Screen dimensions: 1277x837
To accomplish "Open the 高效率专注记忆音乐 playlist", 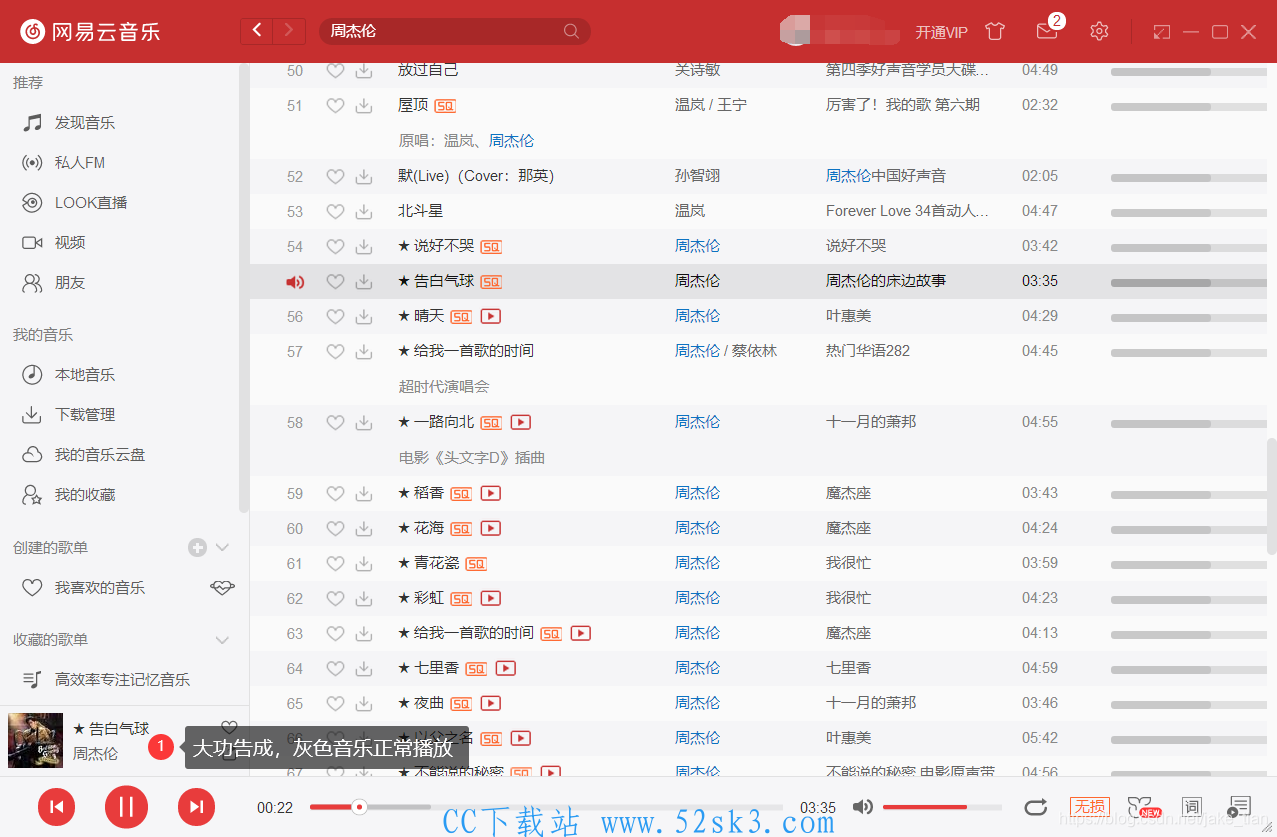I will coord(120,680).
